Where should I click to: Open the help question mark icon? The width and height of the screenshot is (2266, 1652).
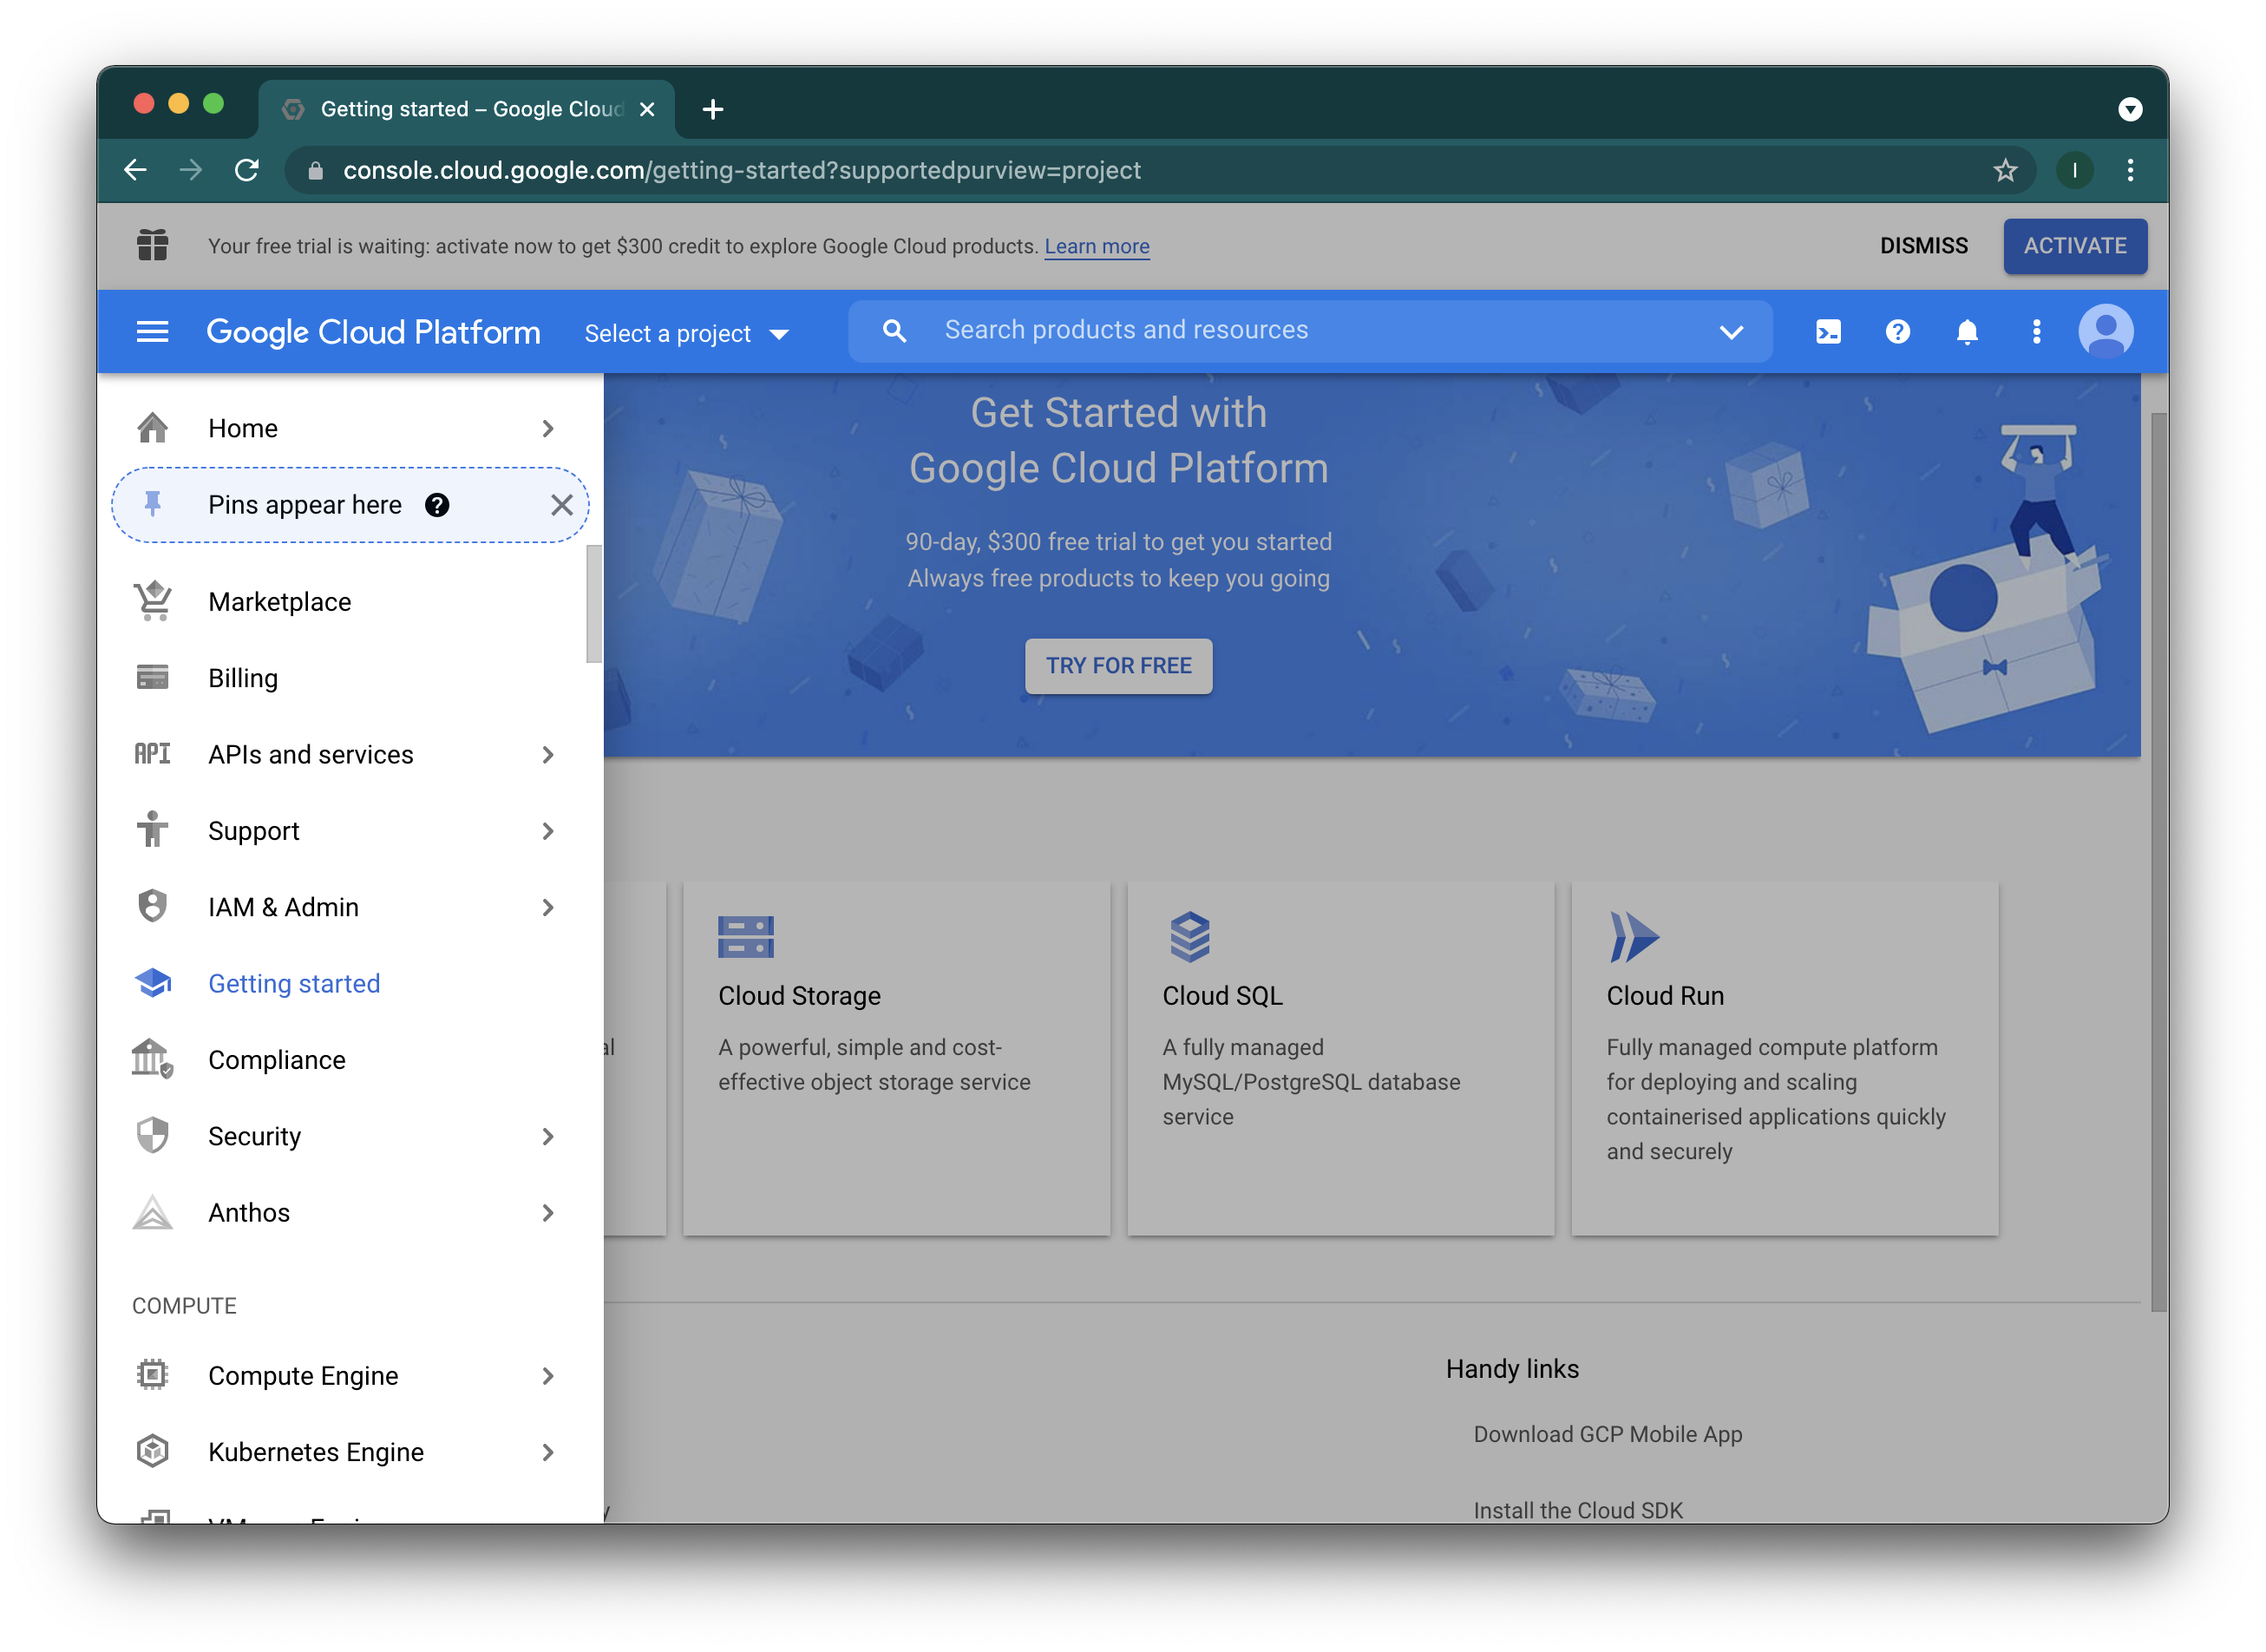(x=1897, y=331)
